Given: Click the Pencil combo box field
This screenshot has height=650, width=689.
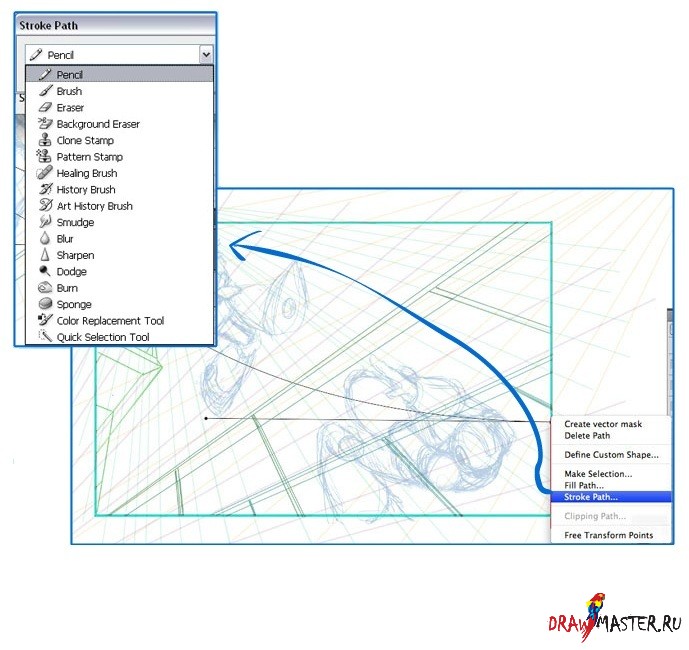Looking at the screenshot, I should [x=111, y=55].
